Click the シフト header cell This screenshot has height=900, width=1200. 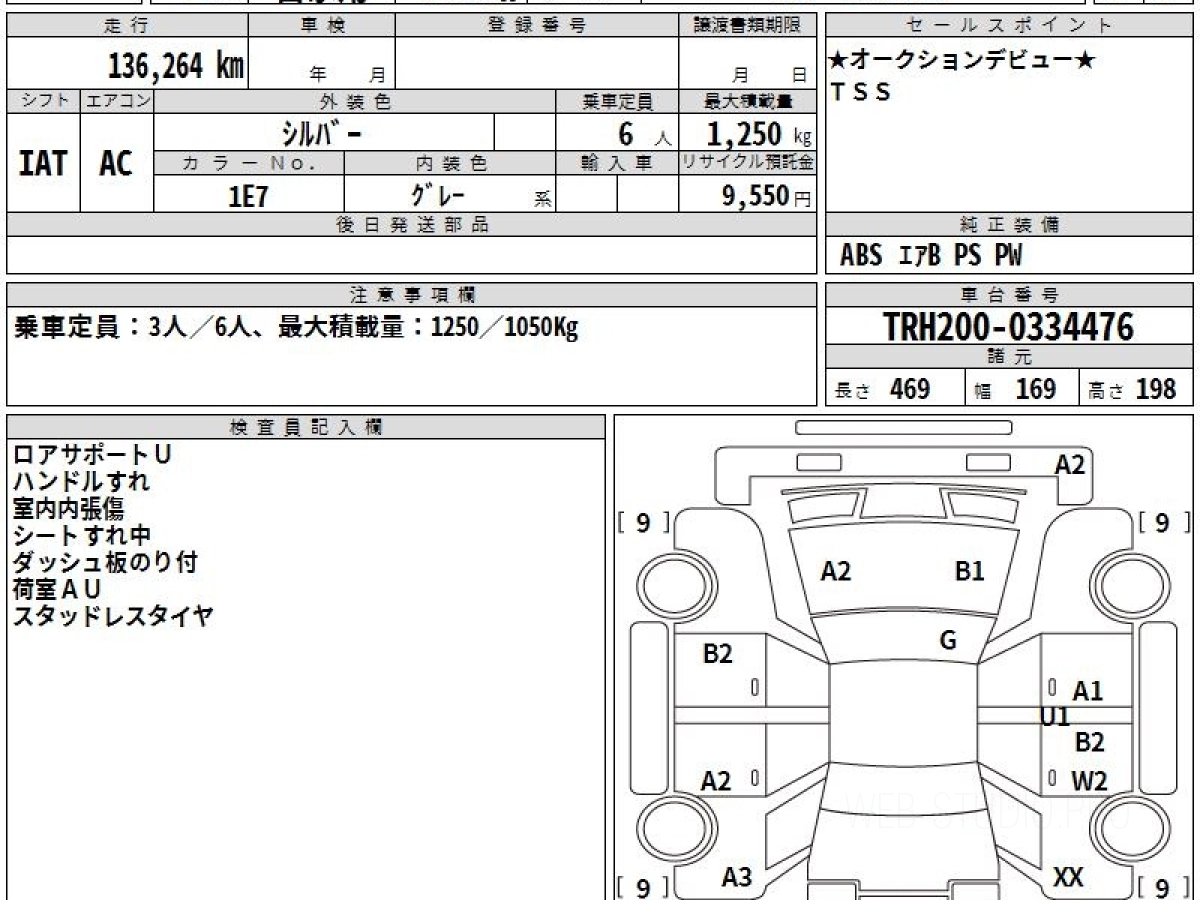pos(44,101)
